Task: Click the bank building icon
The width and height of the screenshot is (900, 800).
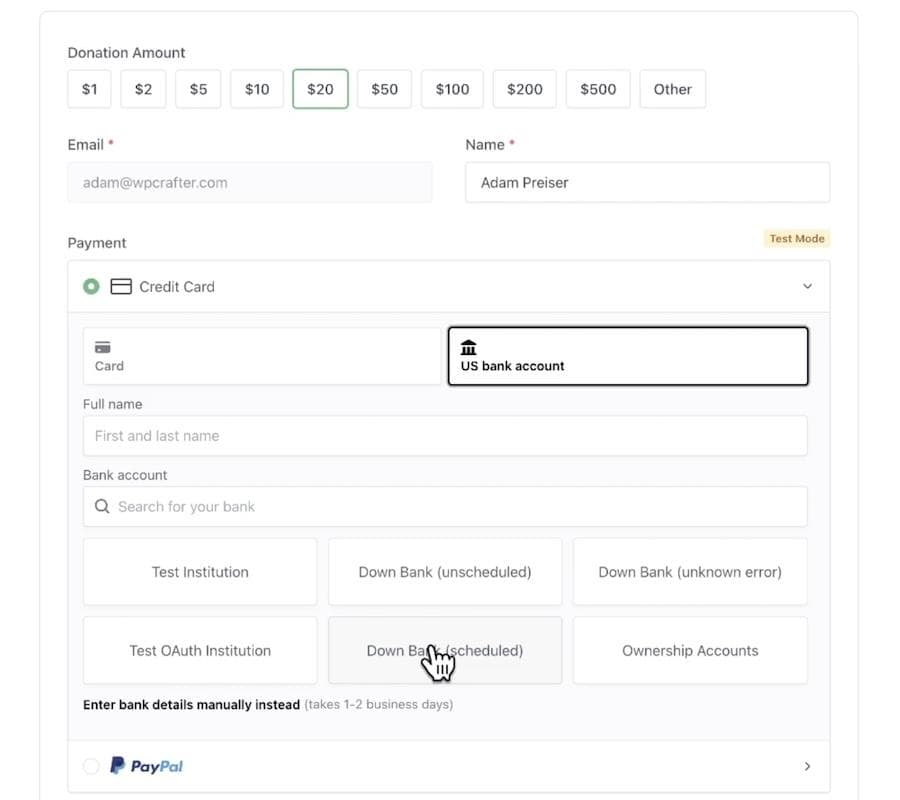Action: [x=468, y=347]
